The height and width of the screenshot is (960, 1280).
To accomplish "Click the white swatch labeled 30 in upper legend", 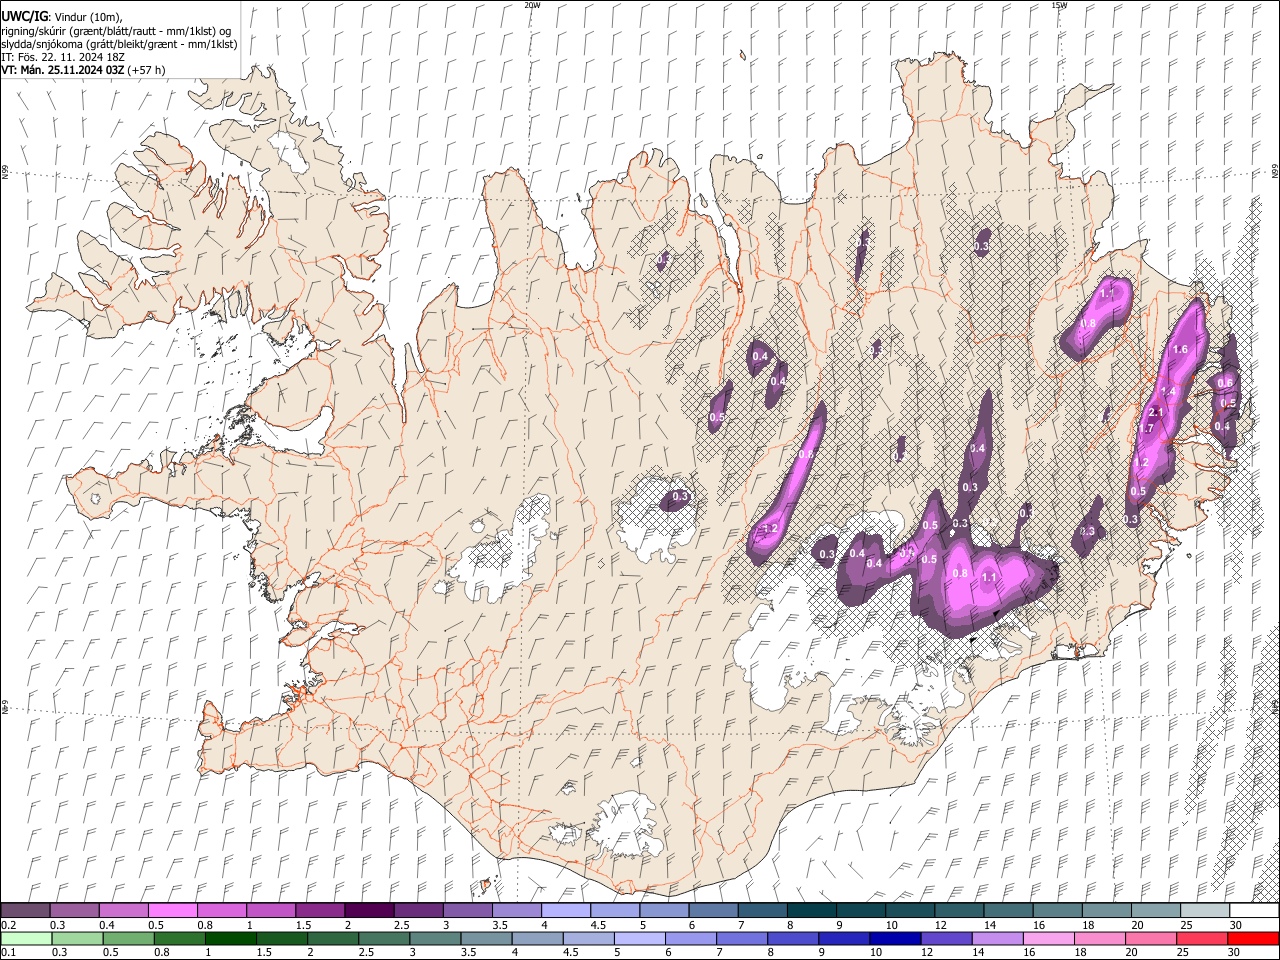I will point(1253,911).
